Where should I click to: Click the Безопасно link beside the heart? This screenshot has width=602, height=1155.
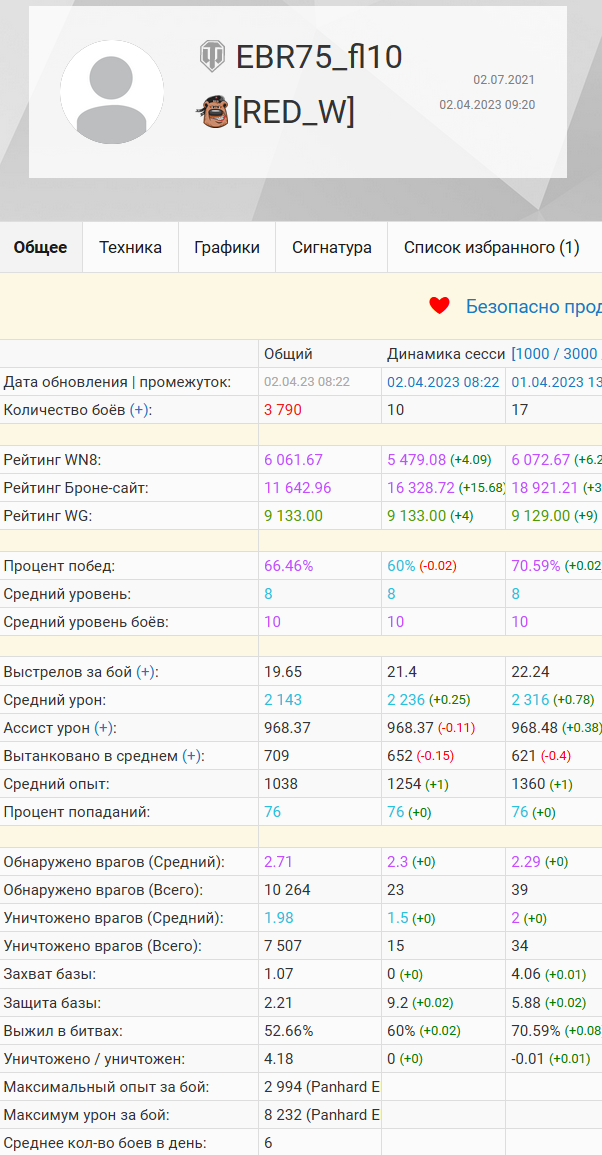(x=532, y=306)
